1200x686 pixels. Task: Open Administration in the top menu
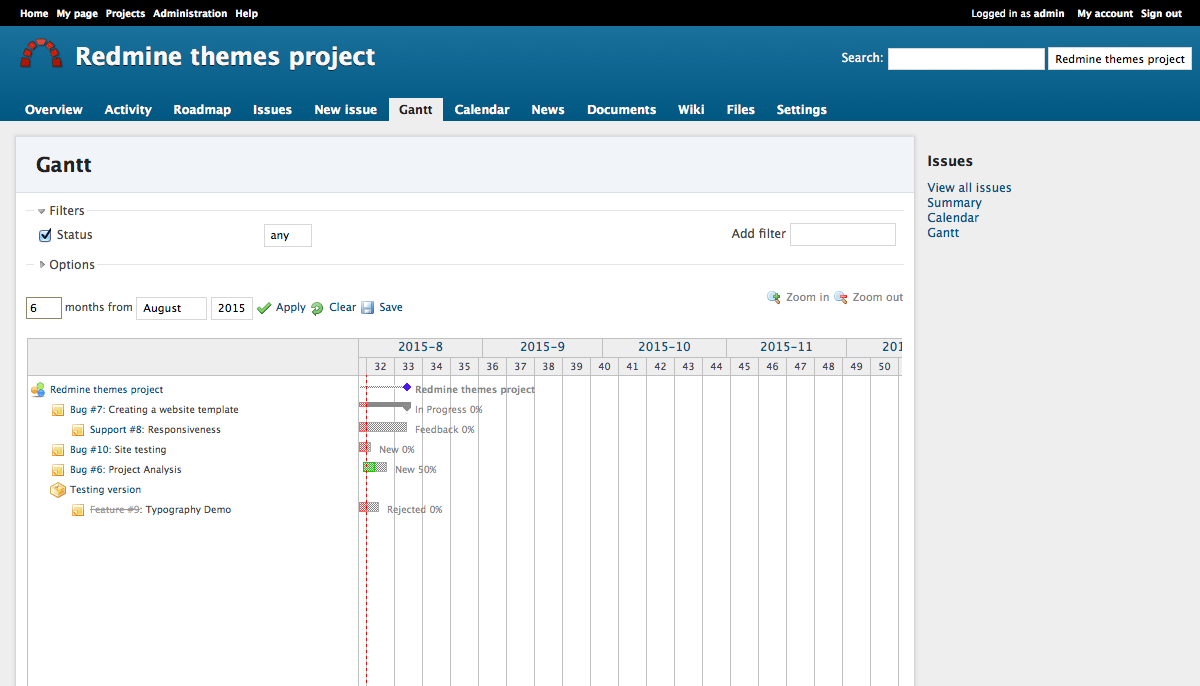click(x=190, y=13)
